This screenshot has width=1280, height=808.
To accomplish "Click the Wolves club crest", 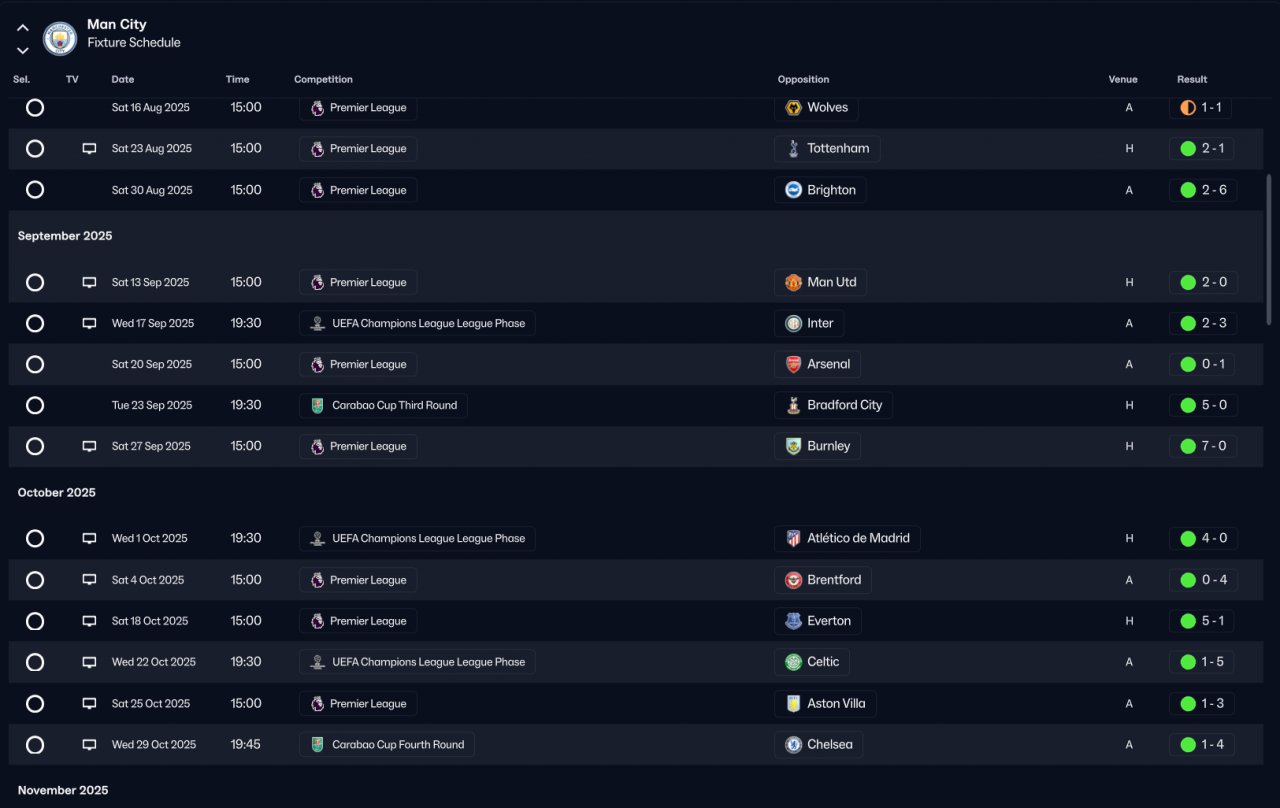I will tap(793, 108).
